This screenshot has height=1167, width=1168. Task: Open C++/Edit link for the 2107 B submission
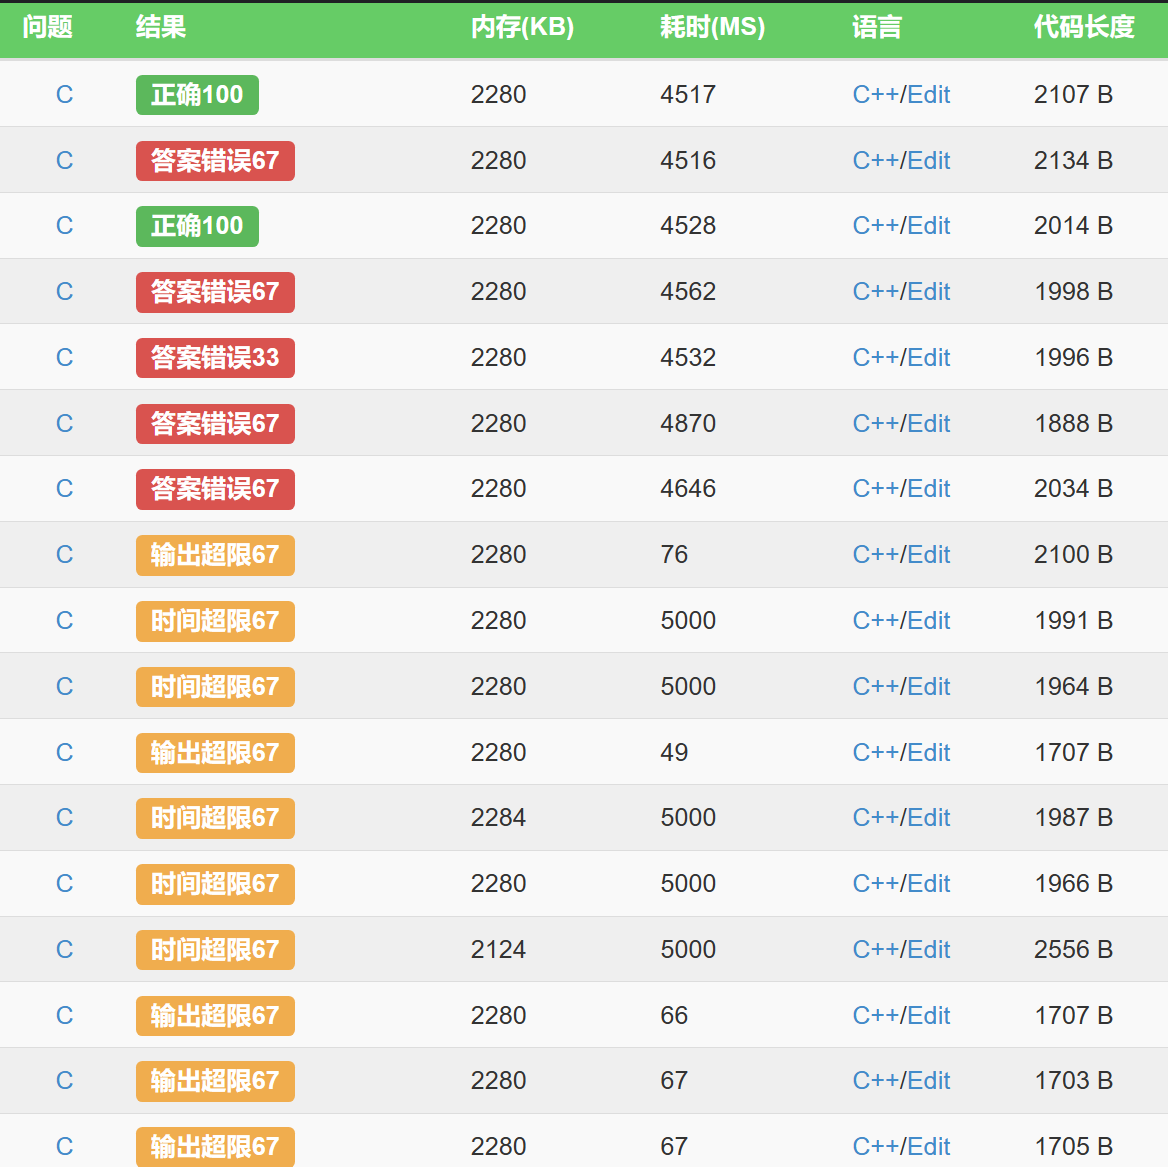click(x=901, y=95)
